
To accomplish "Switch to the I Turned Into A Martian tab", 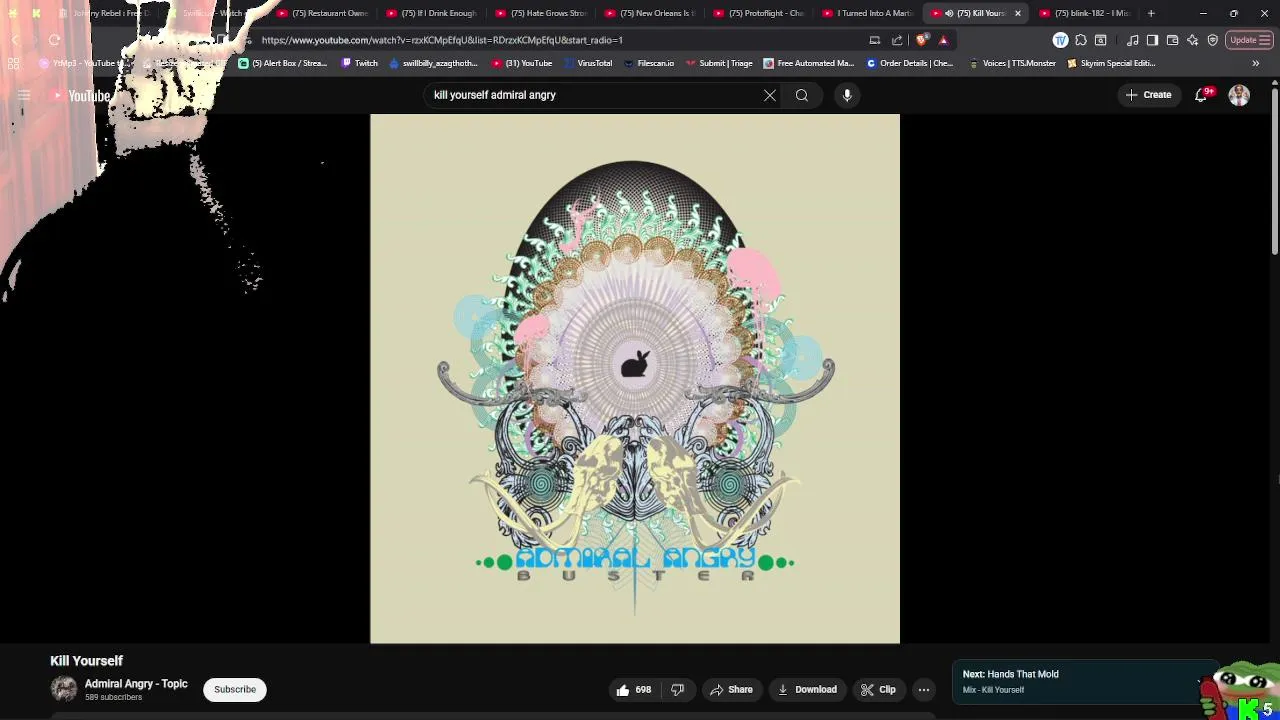I will (x=869, y=13).
